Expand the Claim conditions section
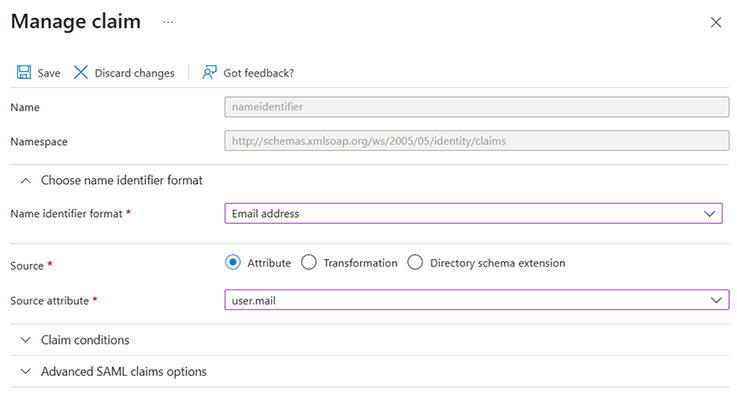Screen dimensions: 737x397 85,340
